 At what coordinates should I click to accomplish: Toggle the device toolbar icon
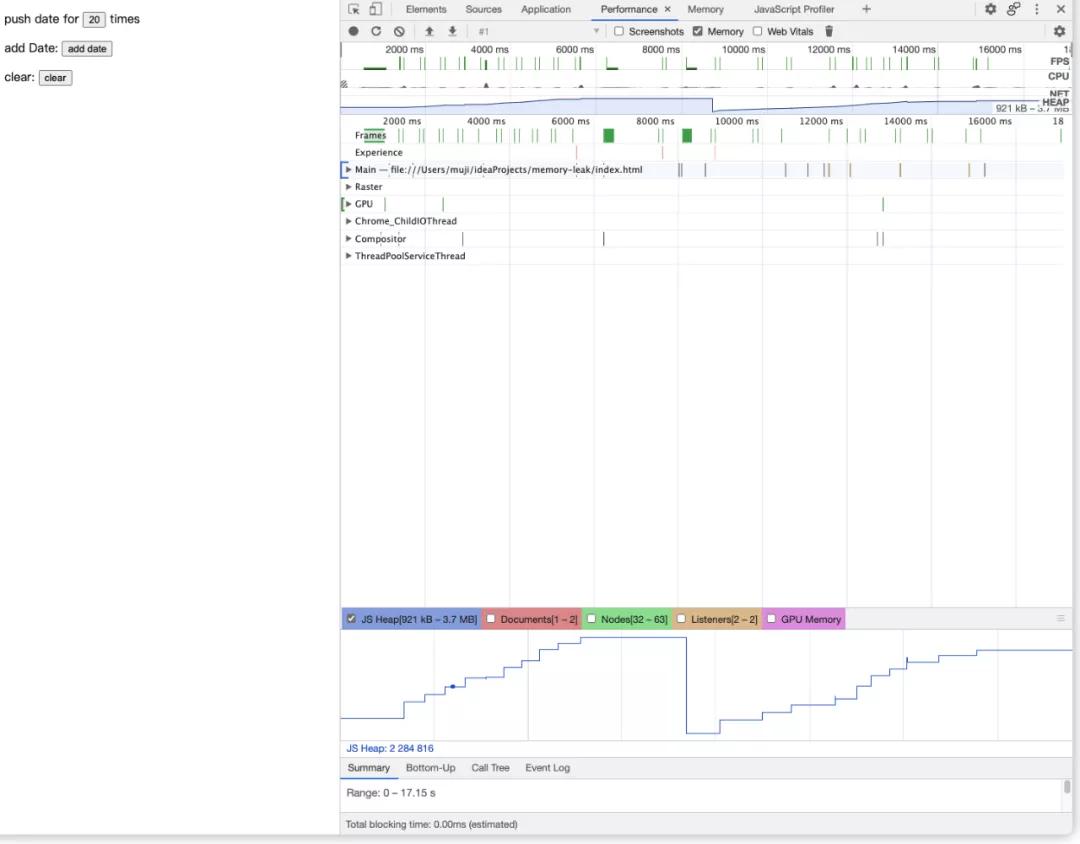pos(375,9)
